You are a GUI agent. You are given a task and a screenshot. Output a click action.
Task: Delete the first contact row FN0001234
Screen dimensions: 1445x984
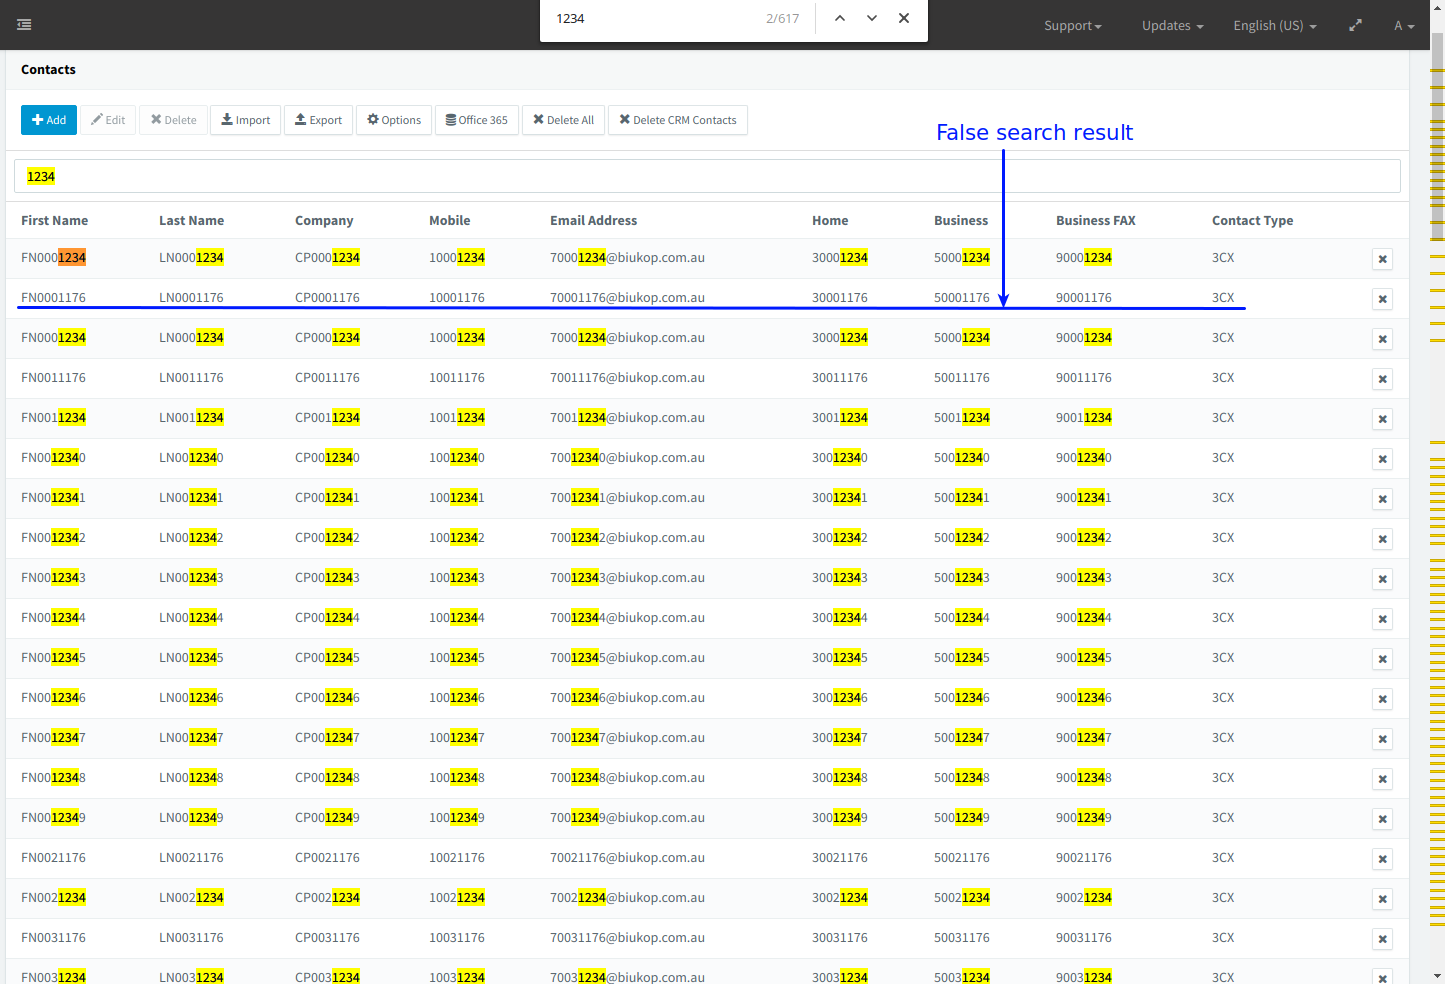(x=1382, y=259)
